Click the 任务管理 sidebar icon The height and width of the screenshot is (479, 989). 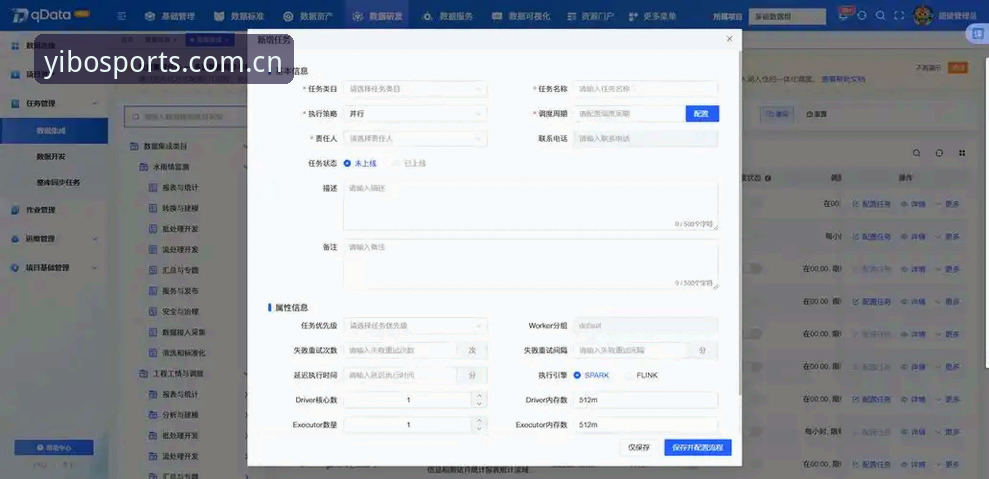click(15, 103)
